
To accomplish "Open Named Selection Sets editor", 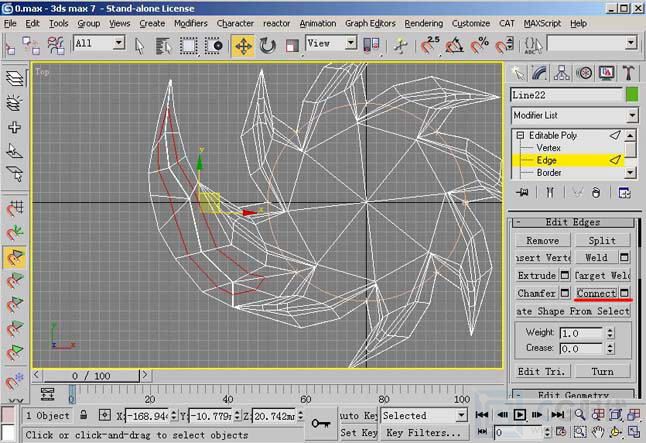I will tap(532, 45).
